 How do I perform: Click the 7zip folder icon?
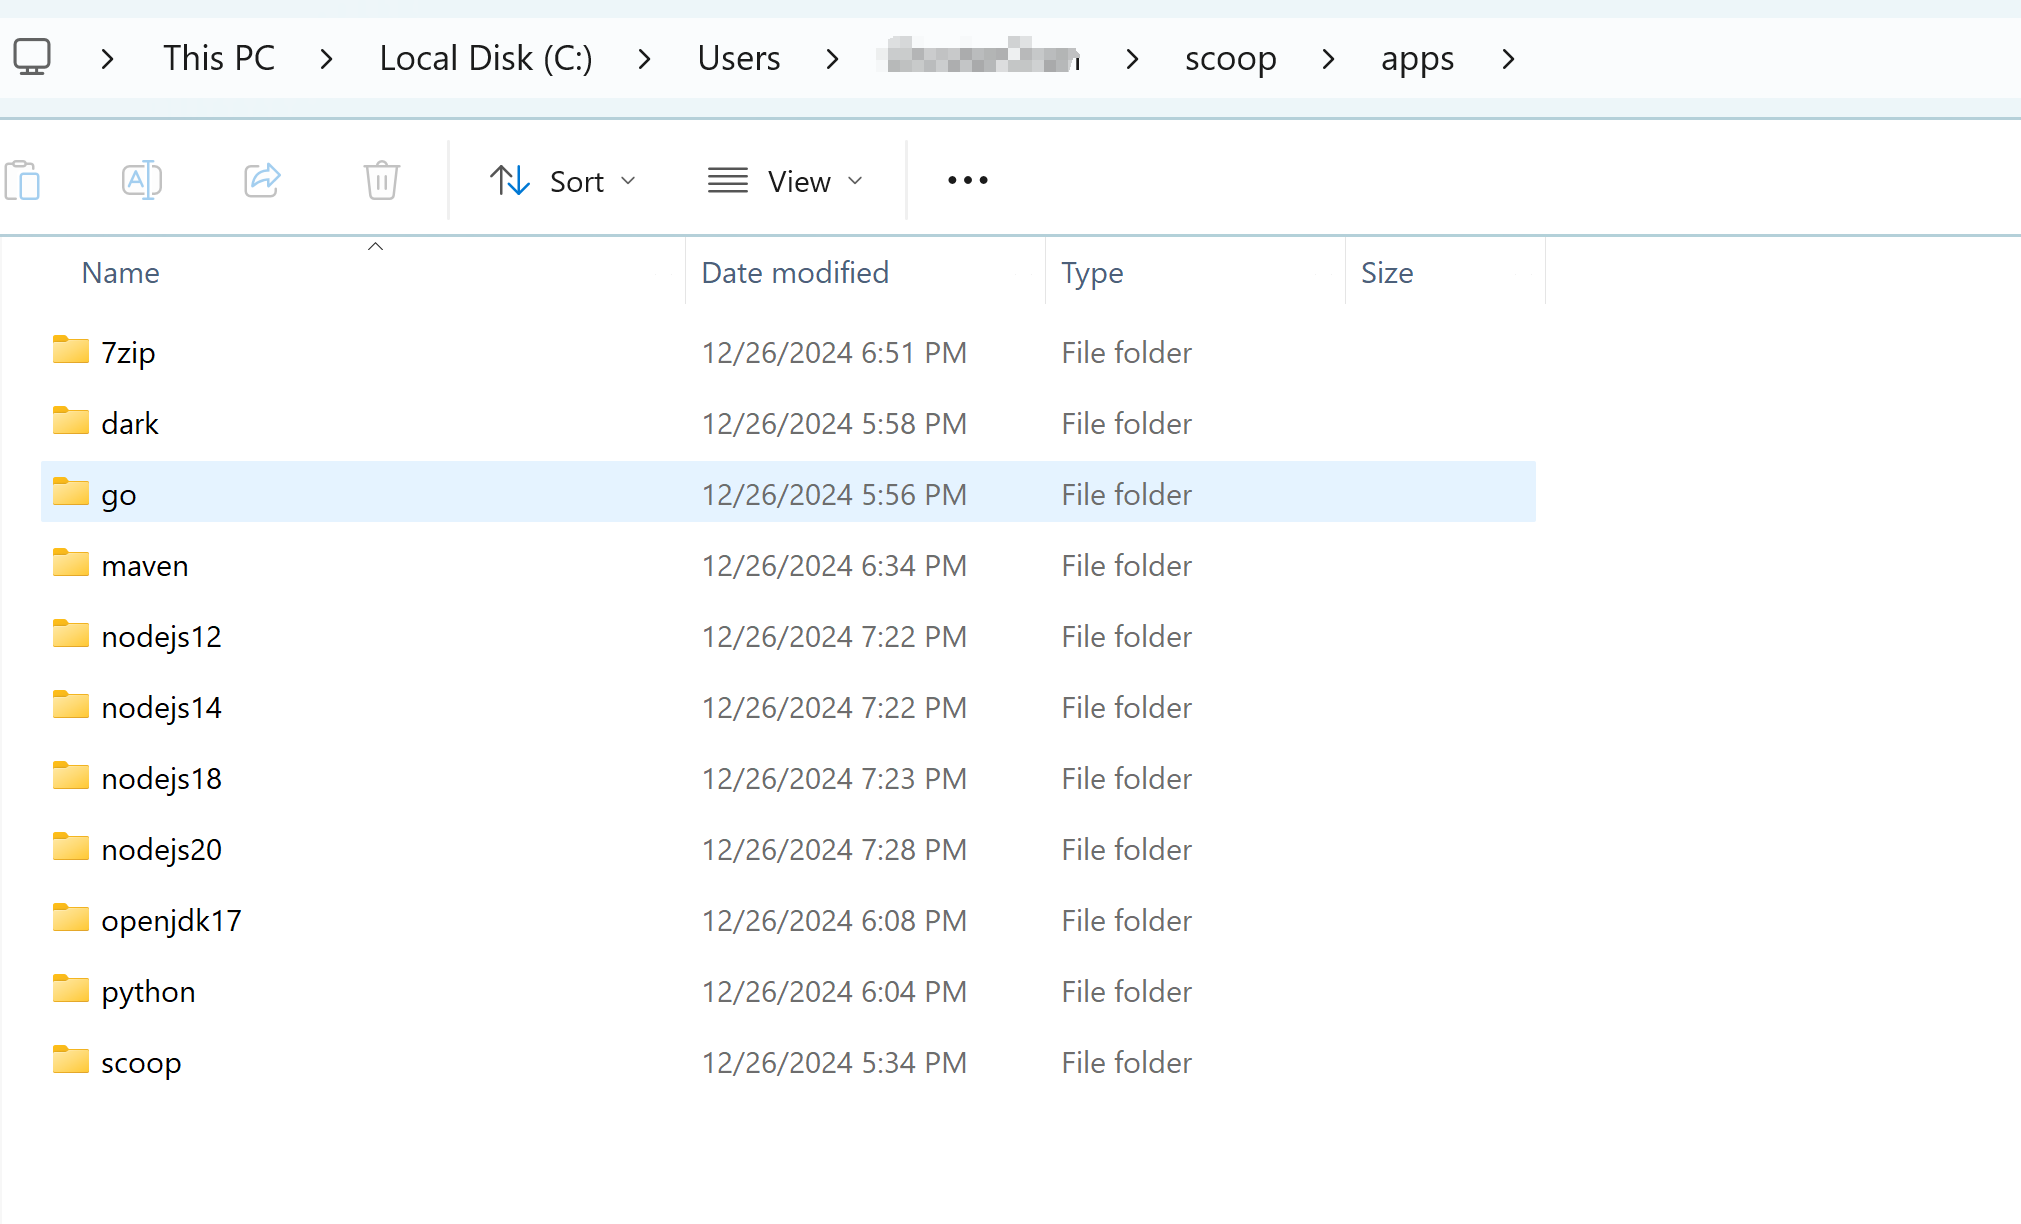click(71, 351)
